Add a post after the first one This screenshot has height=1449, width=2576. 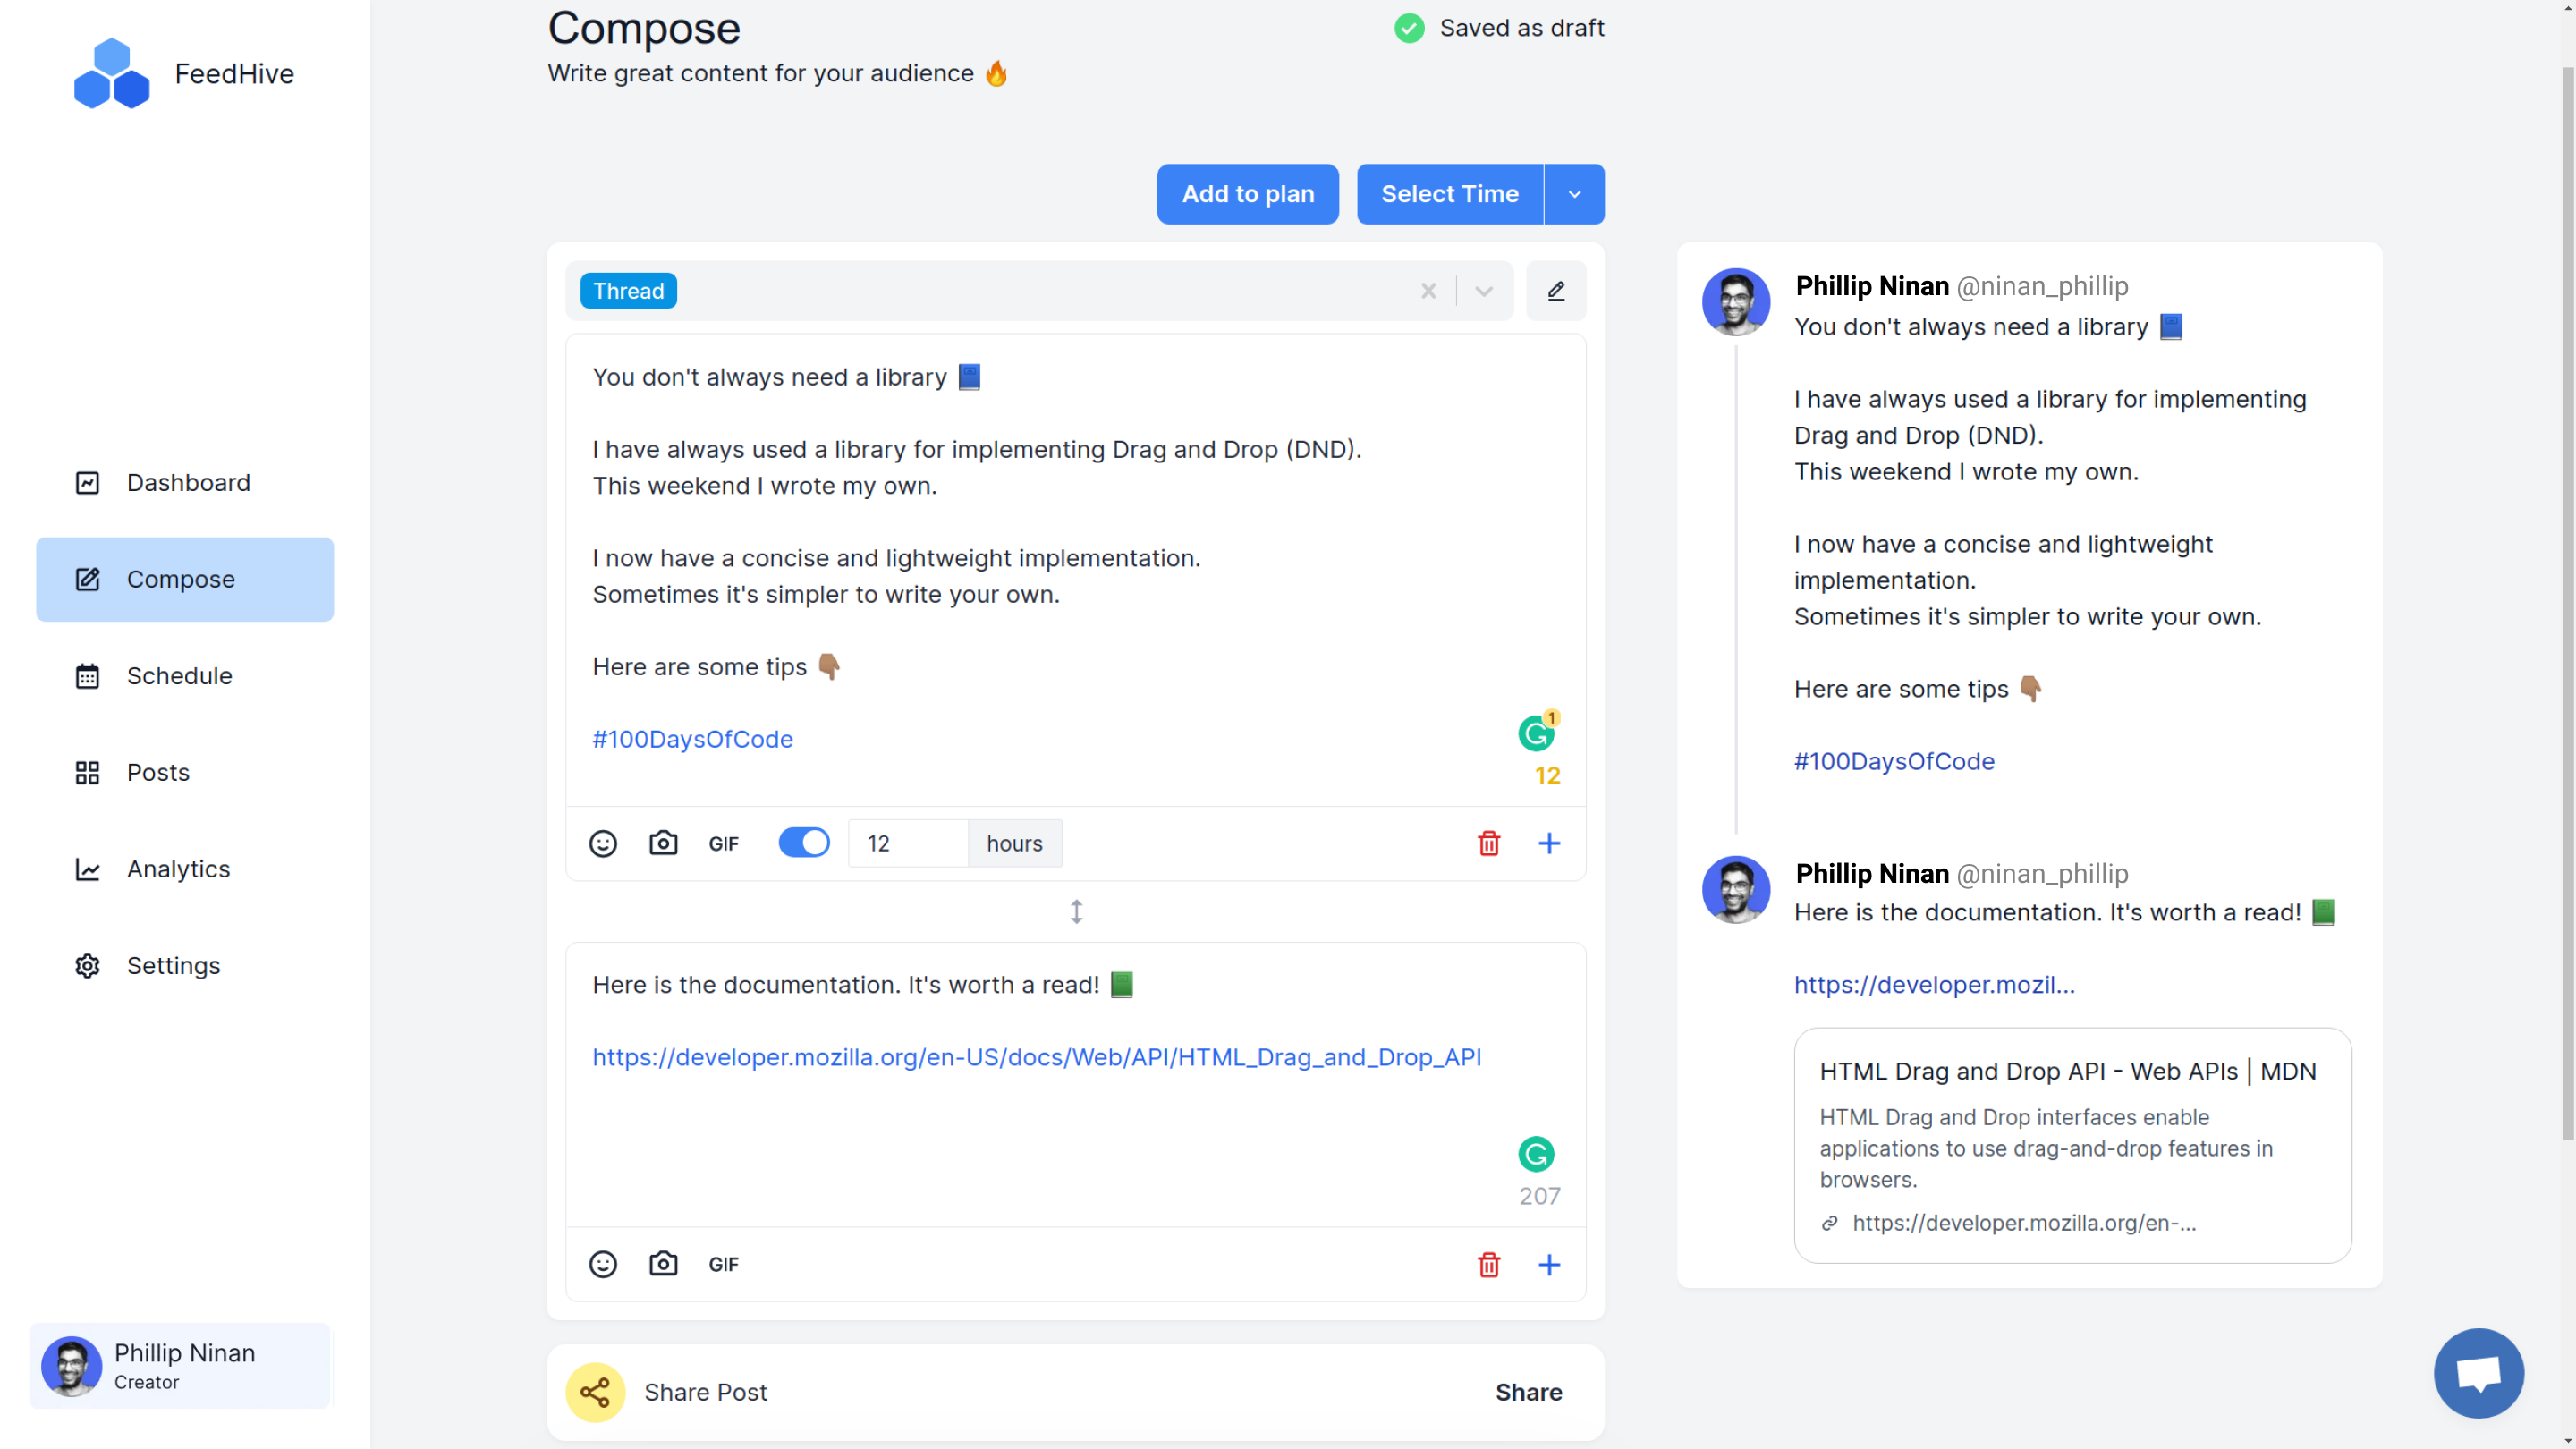tap(1549, 844)
